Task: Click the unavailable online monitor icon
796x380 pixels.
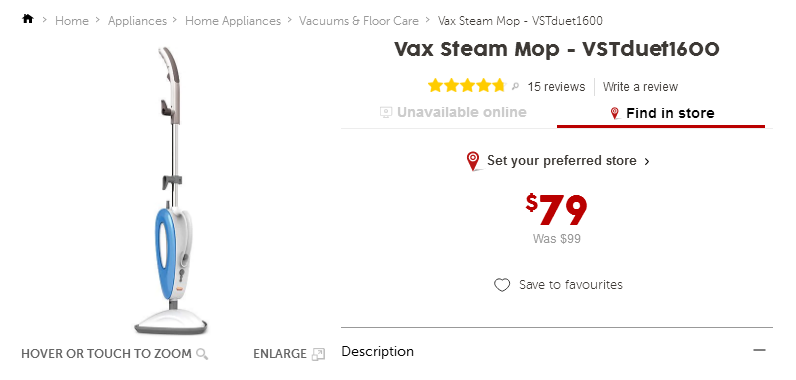Action: click(386, 113)
